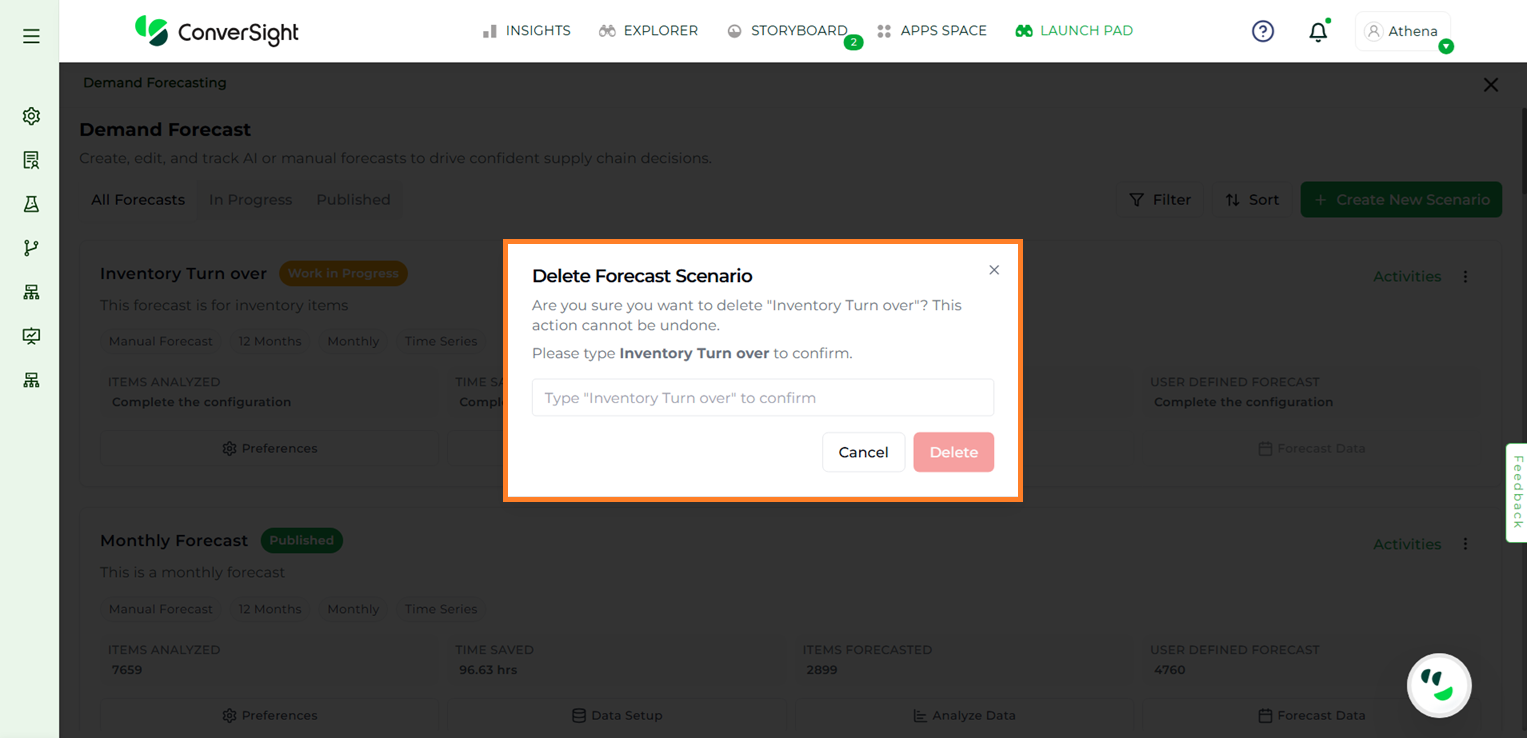This screenshot has width=1527, height=738.
Task: Click the confirmation text input field
Action: (x=762, y=398)
